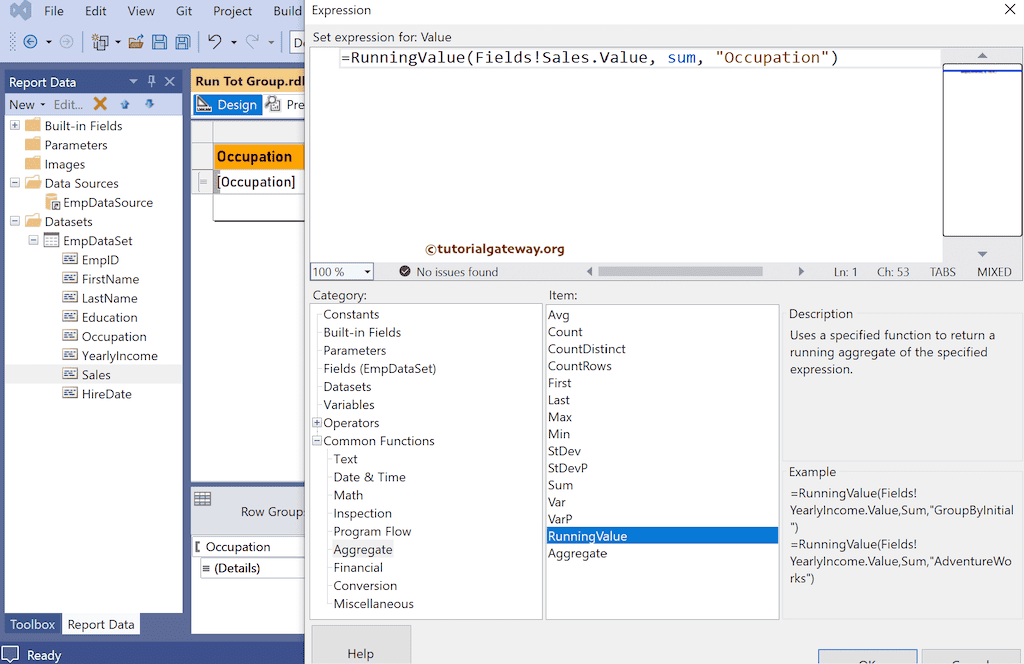The width and height of the screenshot is (1024, 664).
Task: Click the Undo icon
Action: 215,42
